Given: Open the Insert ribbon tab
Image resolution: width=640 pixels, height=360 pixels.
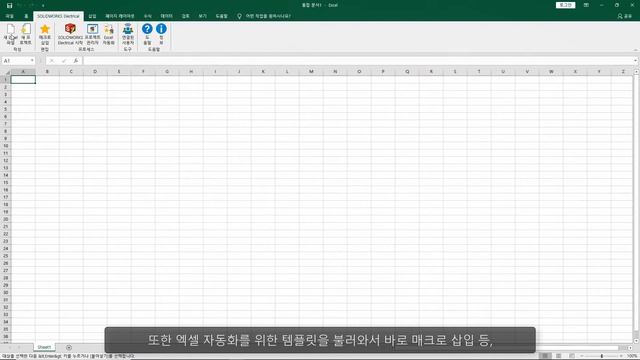Looking at the screenshot, I should 92,16.
